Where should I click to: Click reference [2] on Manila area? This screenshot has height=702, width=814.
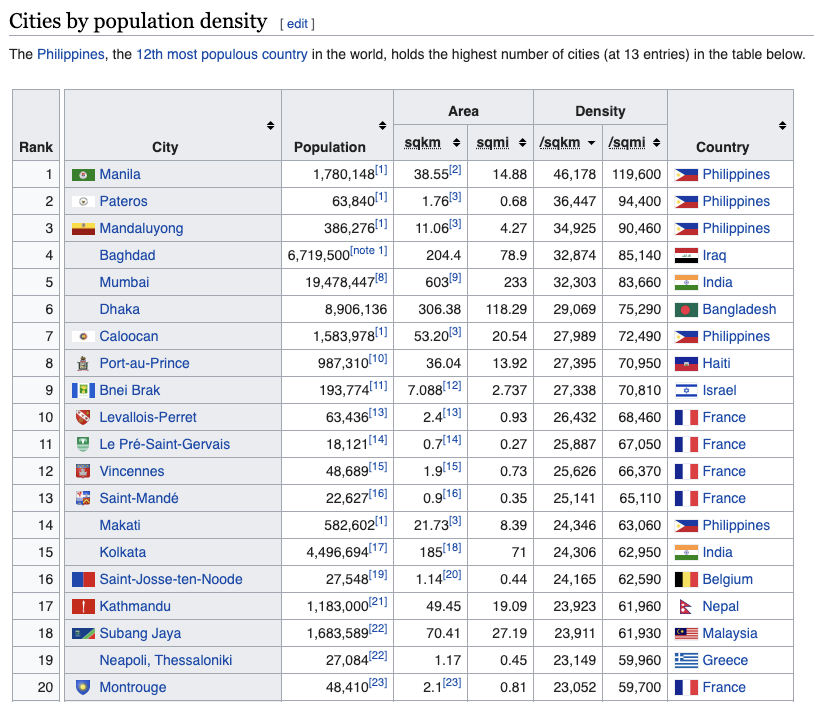[455, 170]
